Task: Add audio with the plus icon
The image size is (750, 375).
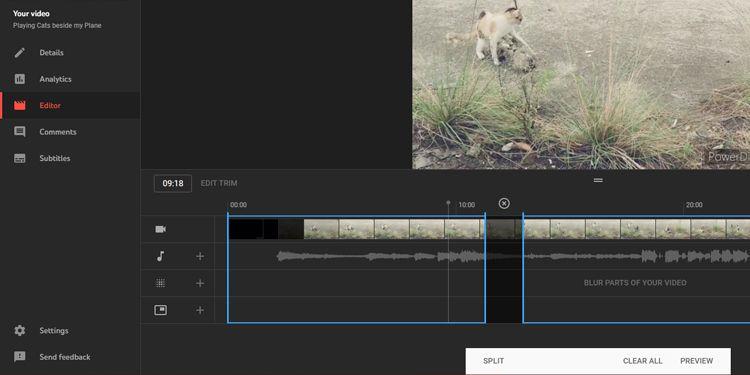Action: pyautogui.click(x=200, y=256)
